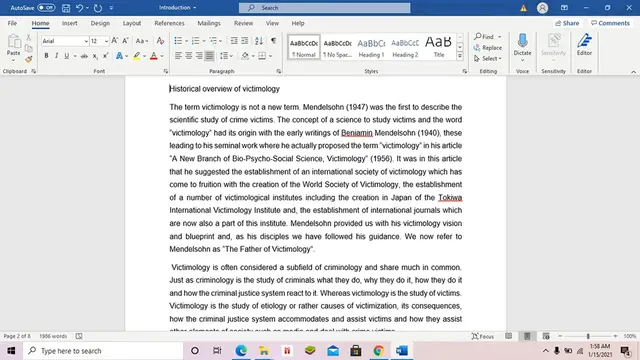Image resolution: width=640 pixels, height=360 pixels.
Task: Adjust the zoom slider handle
Action: [x=588, y=336]
